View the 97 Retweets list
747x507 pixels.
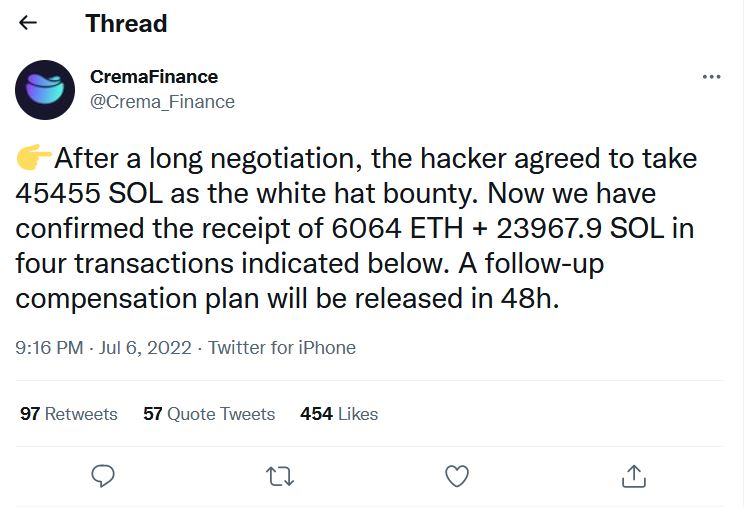69,414
